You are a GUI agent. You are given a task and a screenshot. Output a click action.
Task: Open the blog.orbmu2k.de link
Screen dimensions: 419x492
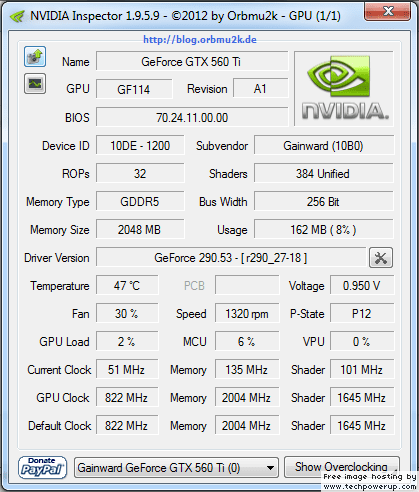click(200, 40)
